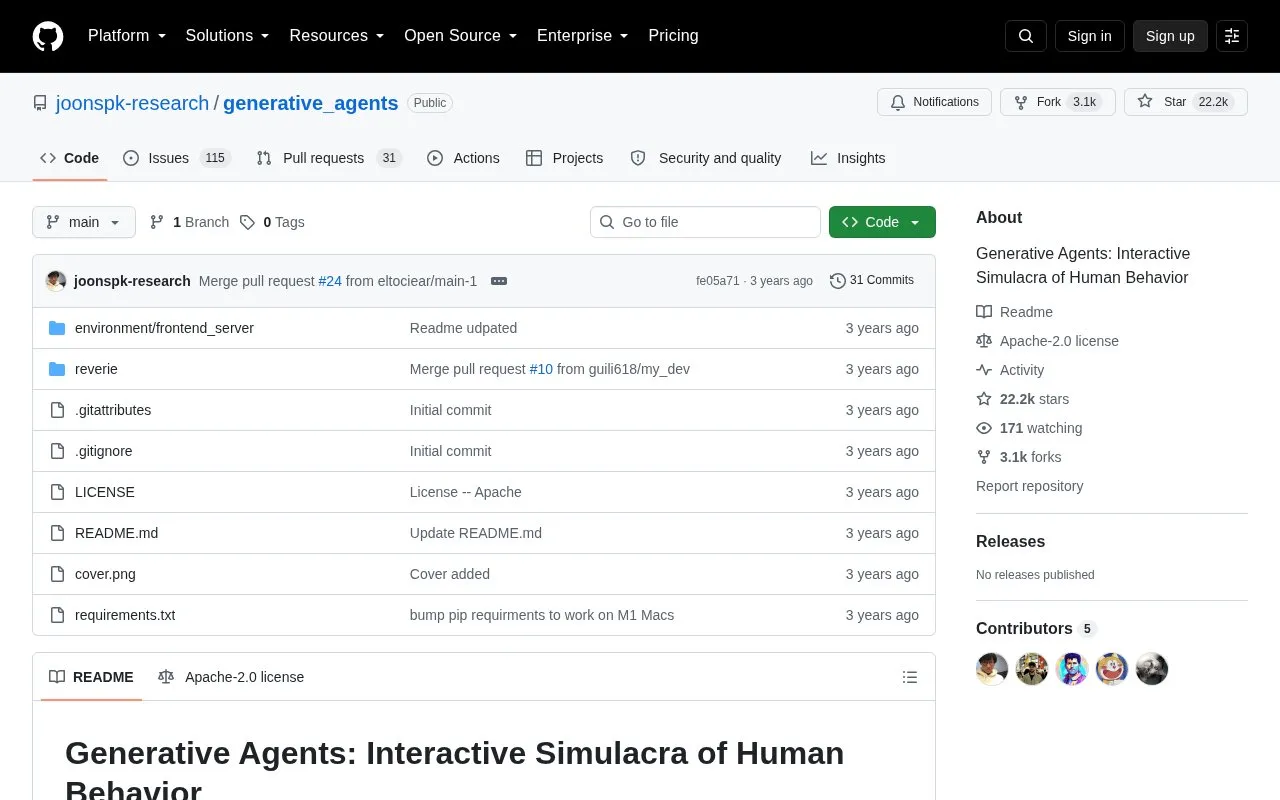Image resolution: width=1280 pixels, height=800 pixels.
Task: Open the Readme link in About sidebar
Action: [1015, 312]
